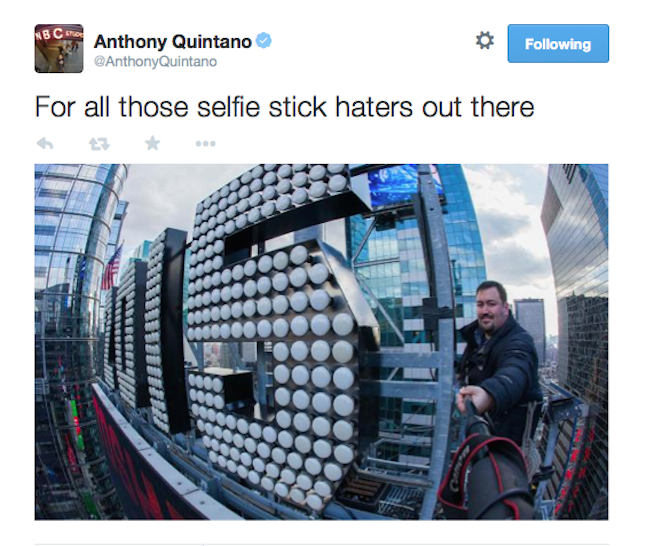
Task: Open the gear user actions menu
Action: 484,41
